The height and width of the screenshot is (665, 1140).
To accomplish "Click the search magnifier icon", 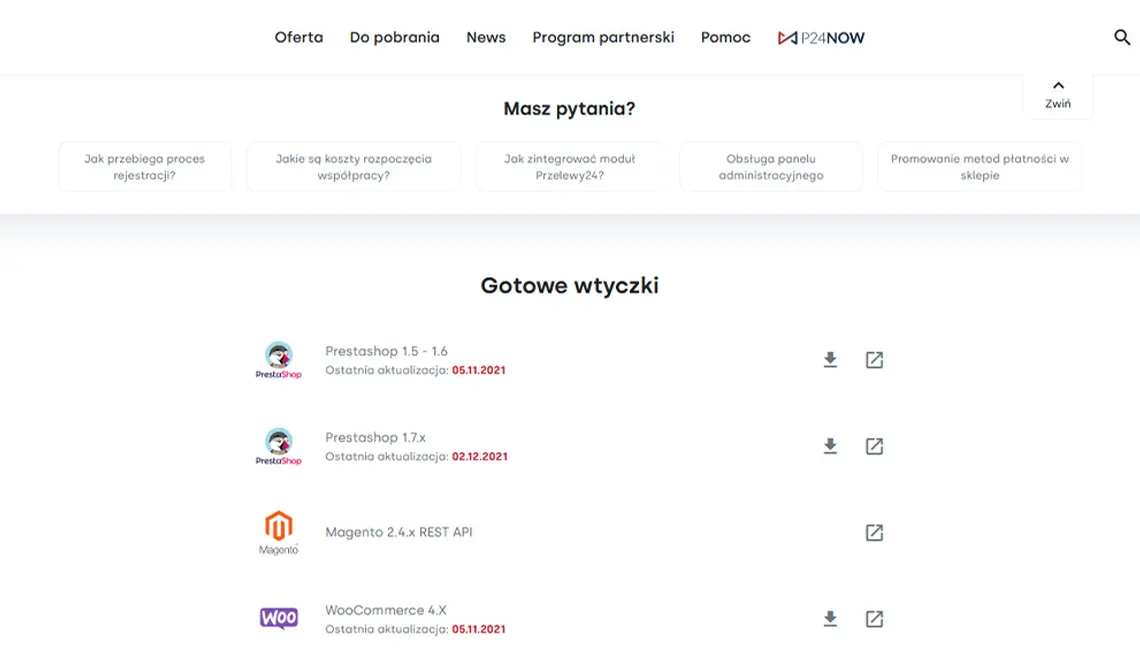I will (1122, 37).
